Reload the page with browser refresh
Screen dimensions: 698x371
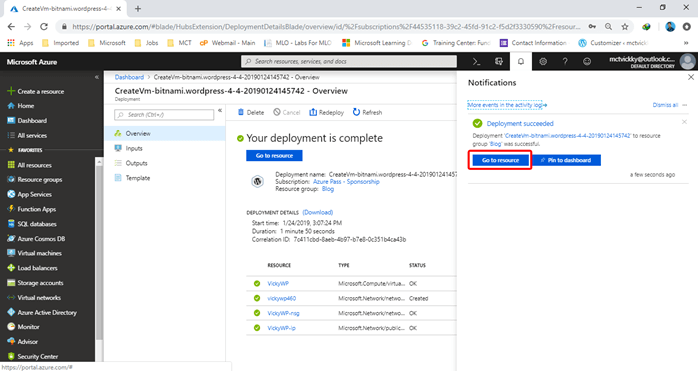click(x=44, y=27)
